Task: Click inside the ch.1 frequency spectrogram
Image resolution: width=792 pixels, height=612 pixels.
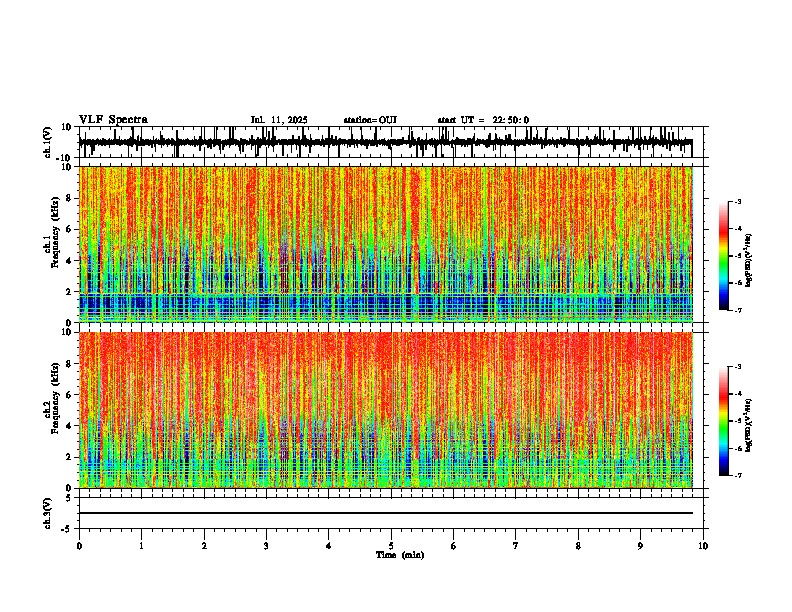Action: [x=385, y=244]
